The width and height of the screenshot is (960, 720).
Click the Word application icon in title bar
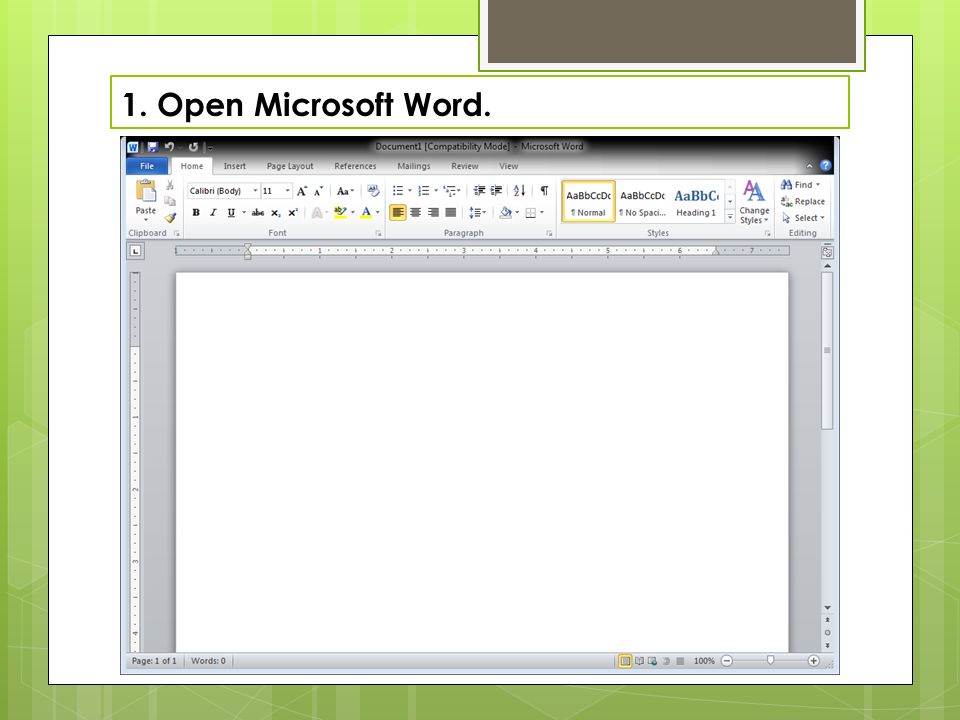coord(133,147)
